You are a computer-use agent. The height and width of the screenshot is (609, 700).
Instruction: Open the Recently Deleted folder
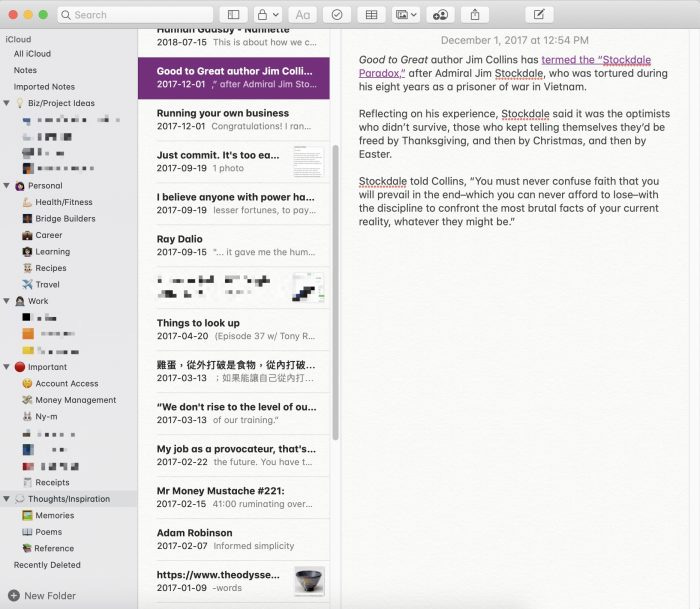47,565
